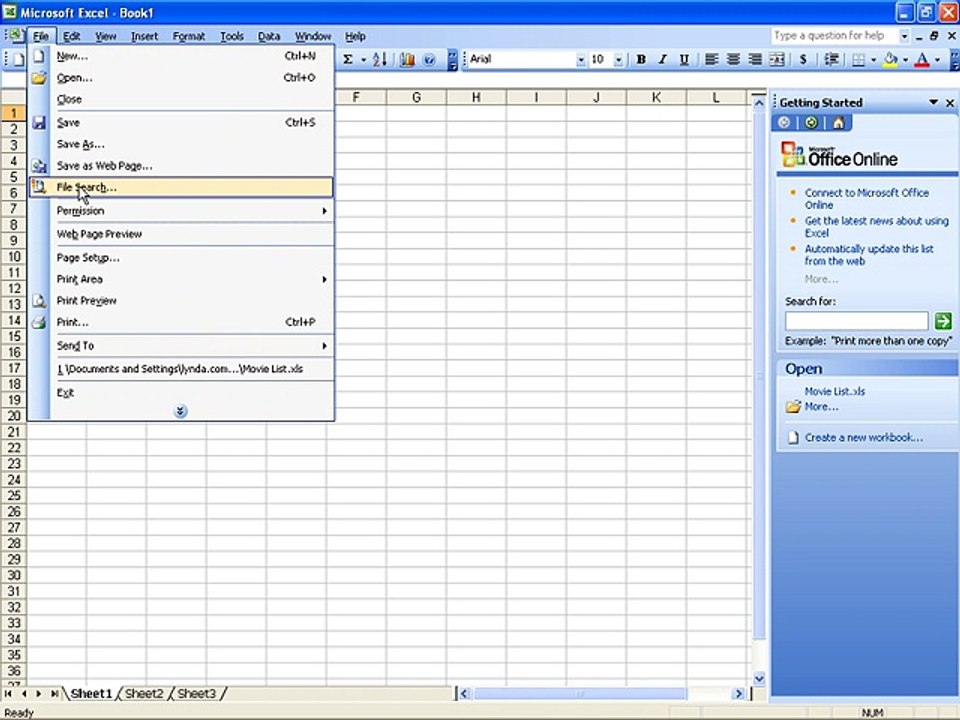Viewport: 960px width, 720px height.
Task: Open the Fill Color dropdown arrow
Action: (x=906, y=59)
